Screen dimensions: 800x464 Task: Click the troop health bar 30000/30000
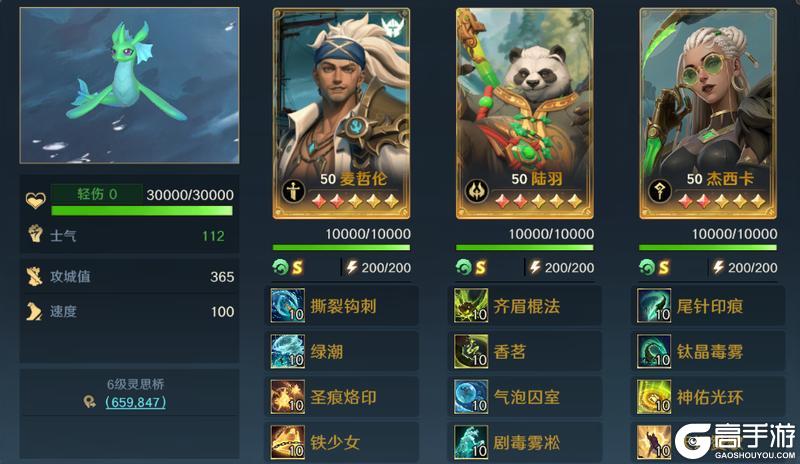pyautogui.click(x=142, y=210)
